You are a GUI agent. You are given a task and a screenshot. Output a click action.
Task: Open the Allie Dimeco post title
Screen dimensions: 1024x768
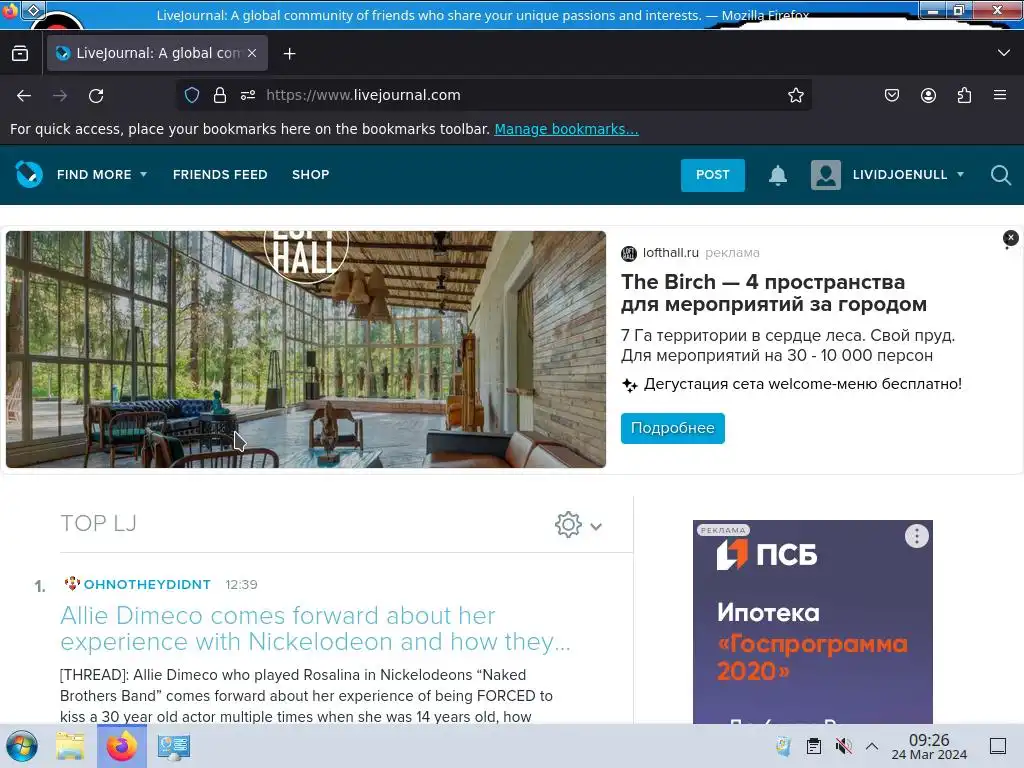[315, 628]
